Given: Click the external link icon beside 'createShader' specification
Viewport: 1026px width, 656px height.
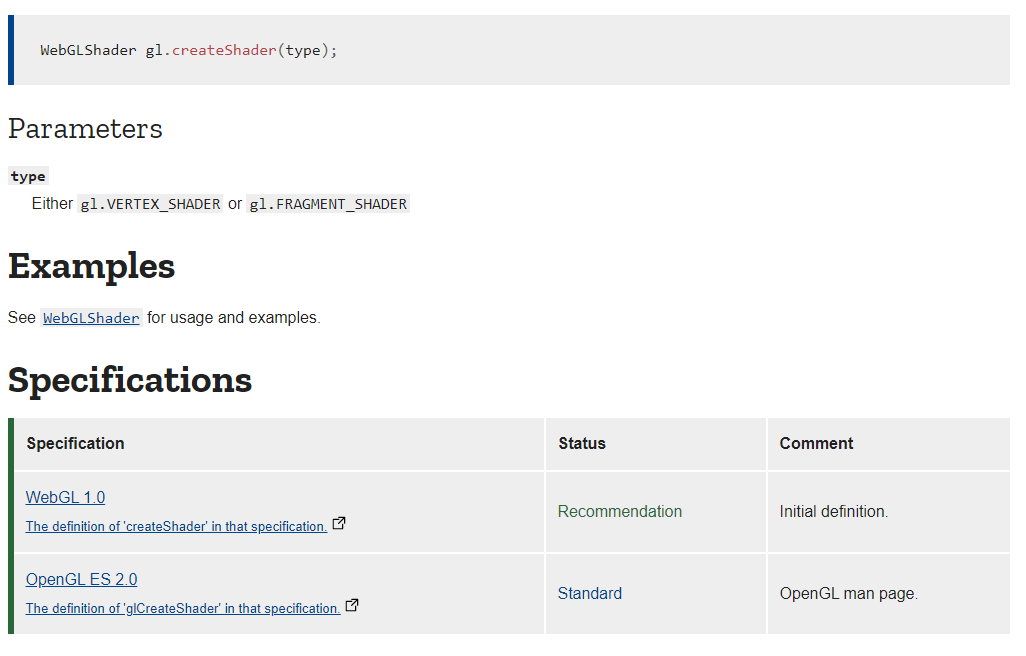Looking at the screenshot, I should 339,522.
